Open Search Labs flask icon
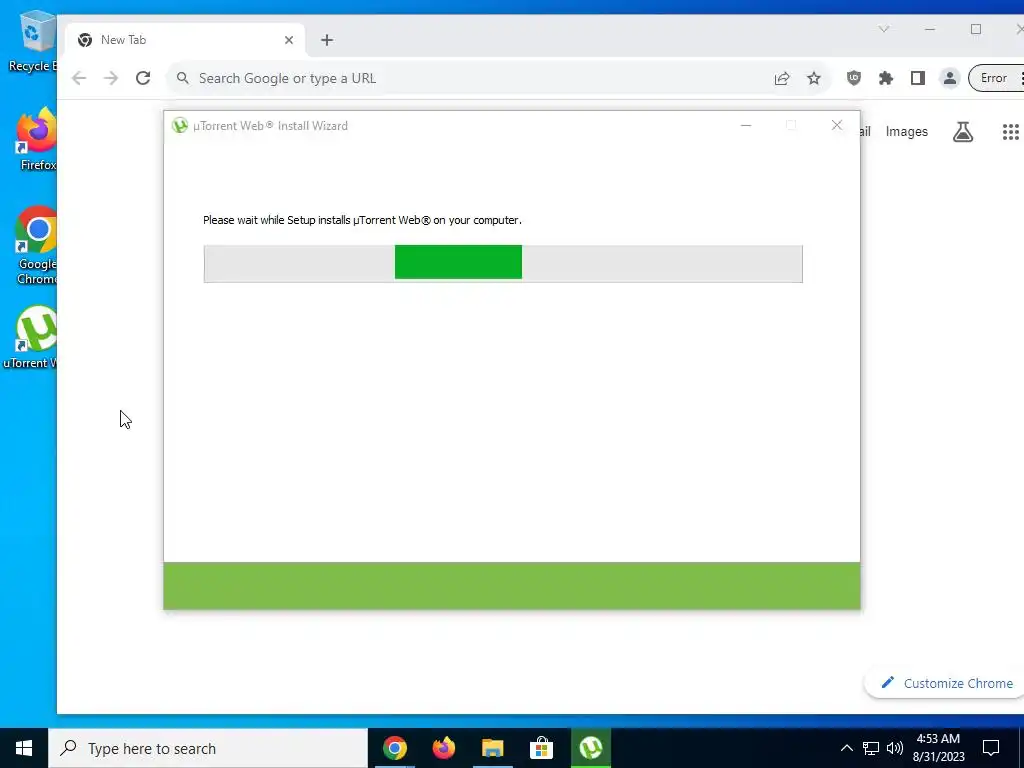 point(963,132)
